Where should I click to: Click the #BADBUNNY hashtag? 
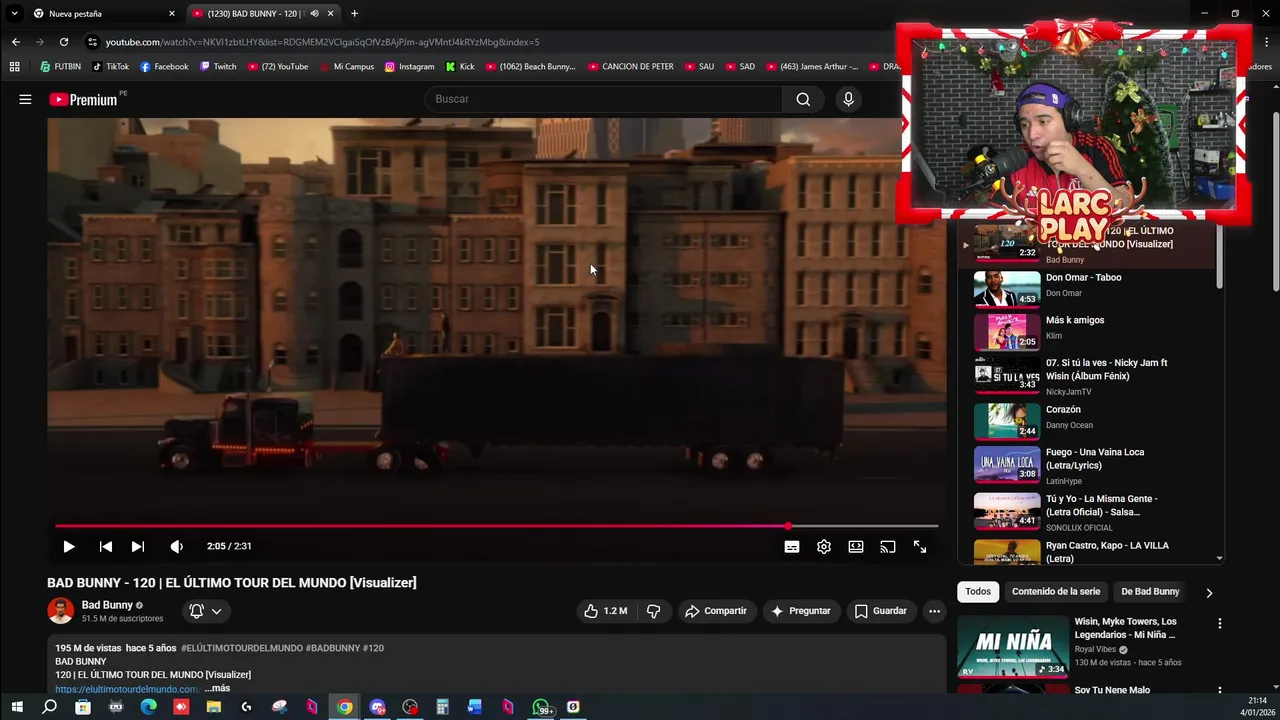[331, 648]
